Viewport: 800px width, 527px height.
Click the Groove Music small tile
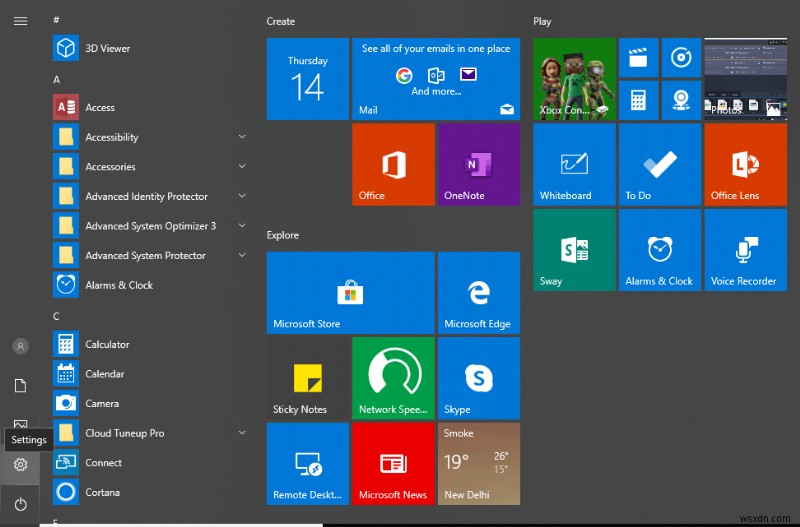pos(681,57)
